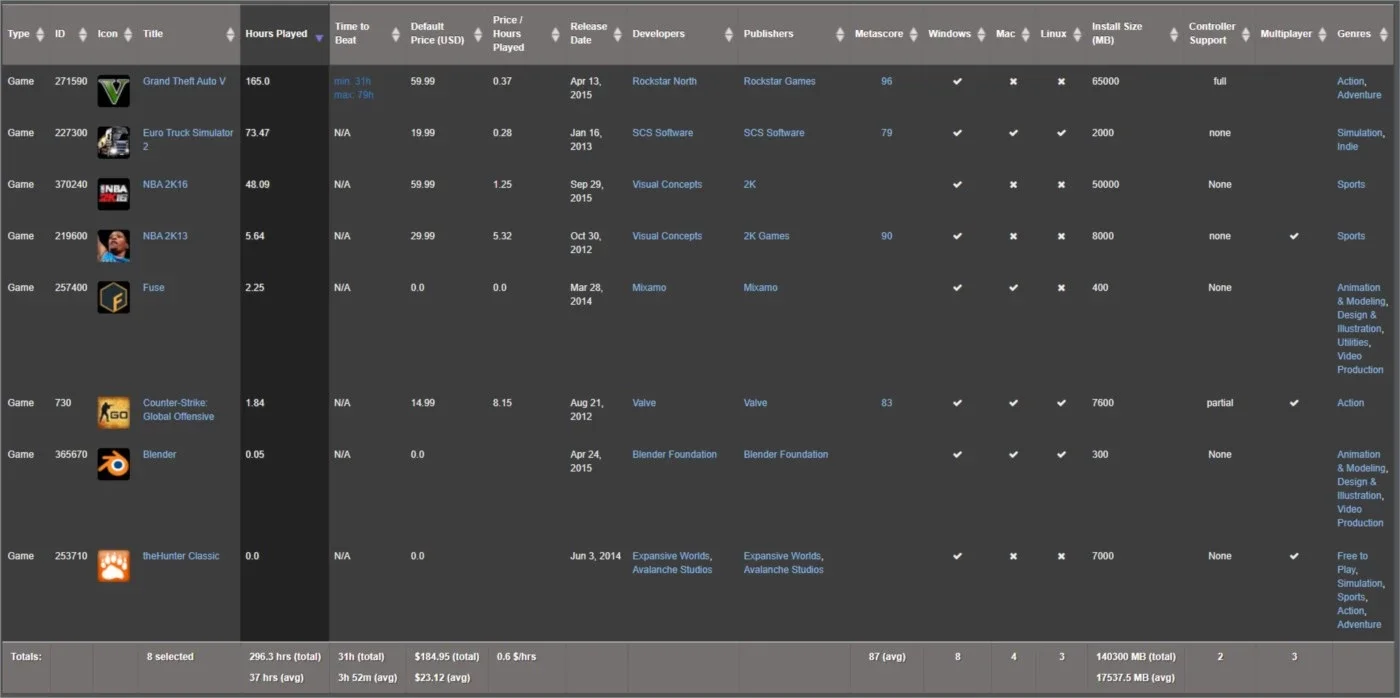Select the NBA 2K16 game icon
1400x698 pixels.
click(x=113, y=194)
